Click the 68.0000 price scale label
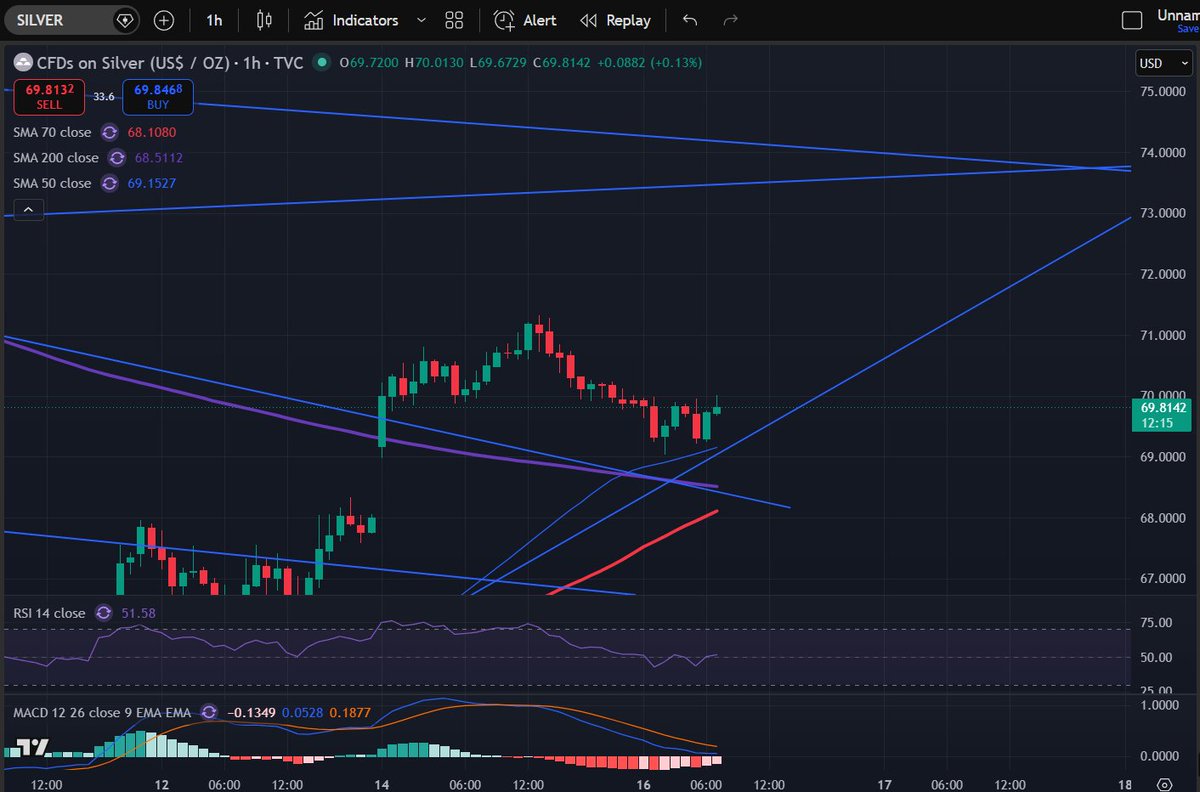 [x=1163, y=518]
